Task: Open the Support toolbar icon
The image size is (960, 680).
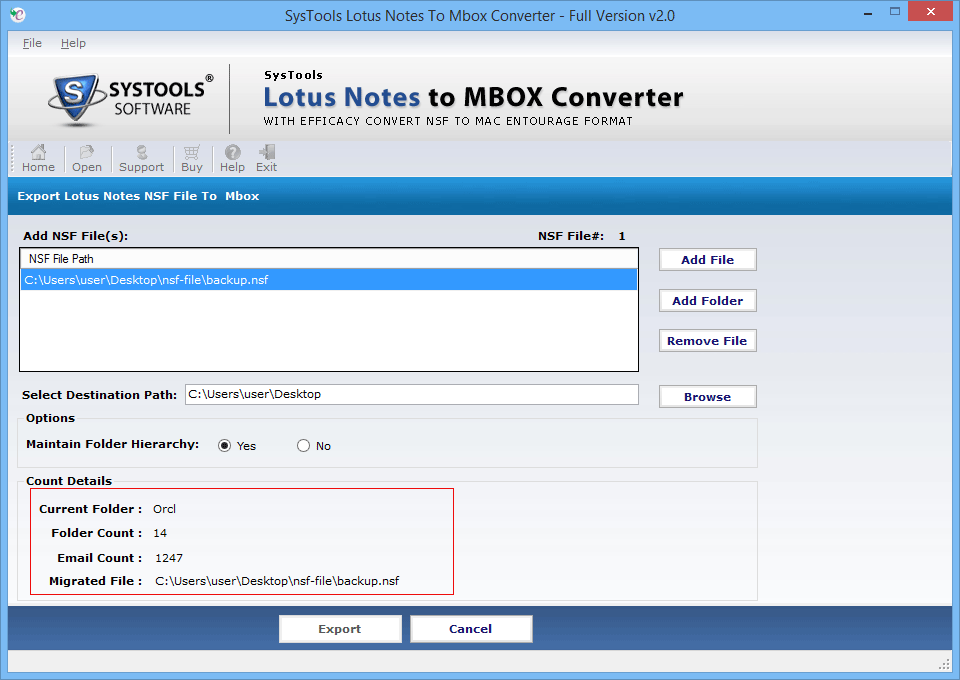Action: pyautogui.click(x=141, y=159)
